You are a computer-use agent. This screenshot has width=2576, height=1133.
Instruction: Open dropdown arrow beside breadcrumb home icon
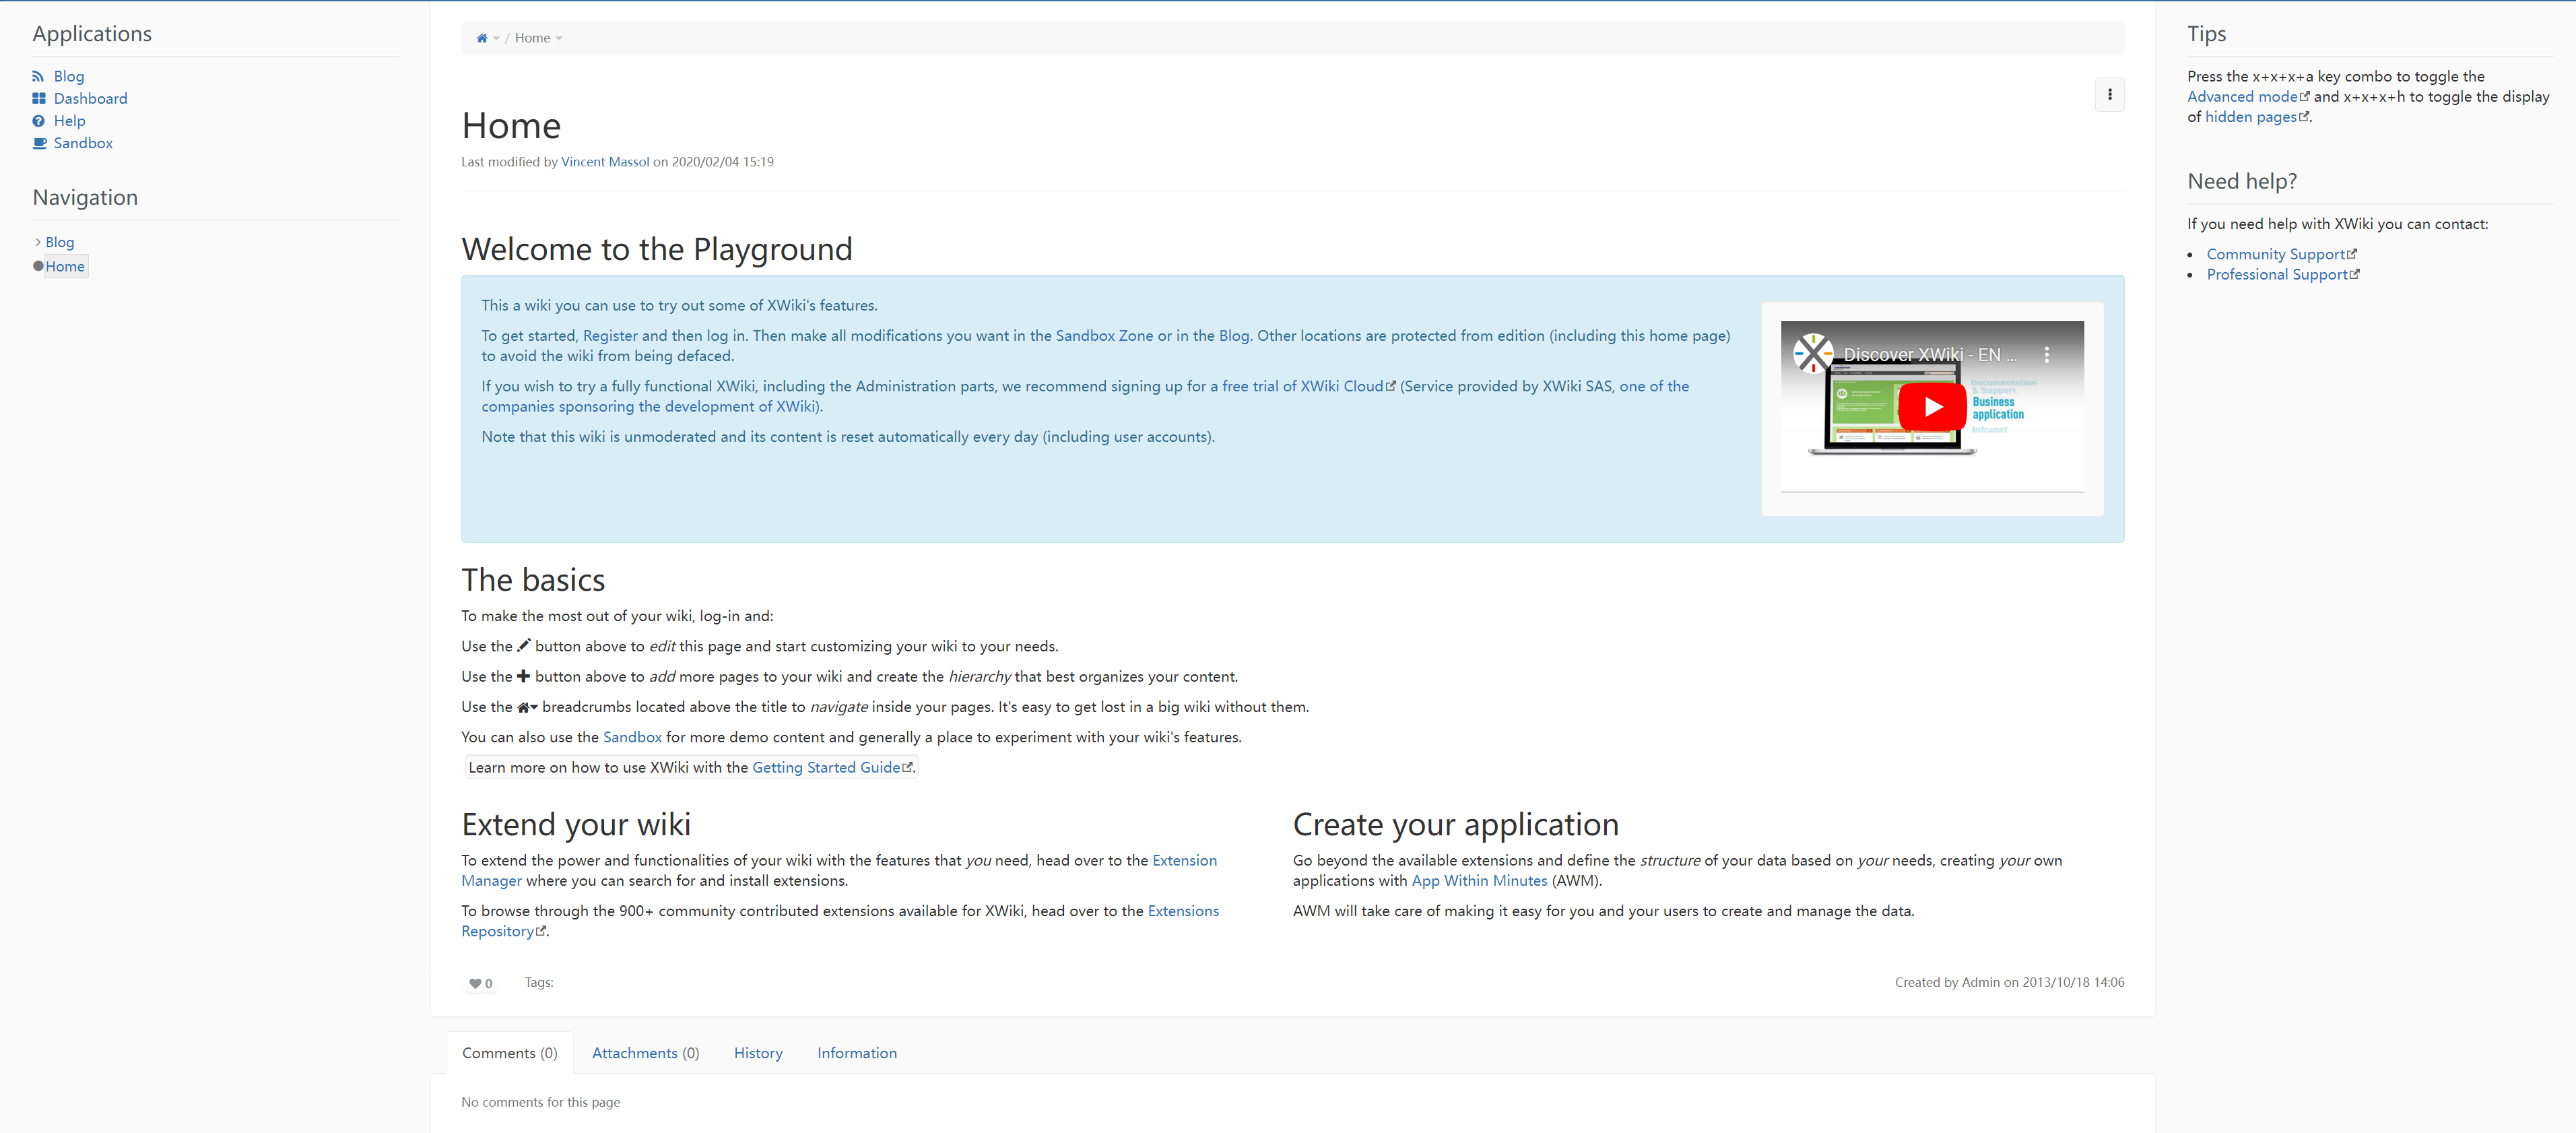point(496,39)
